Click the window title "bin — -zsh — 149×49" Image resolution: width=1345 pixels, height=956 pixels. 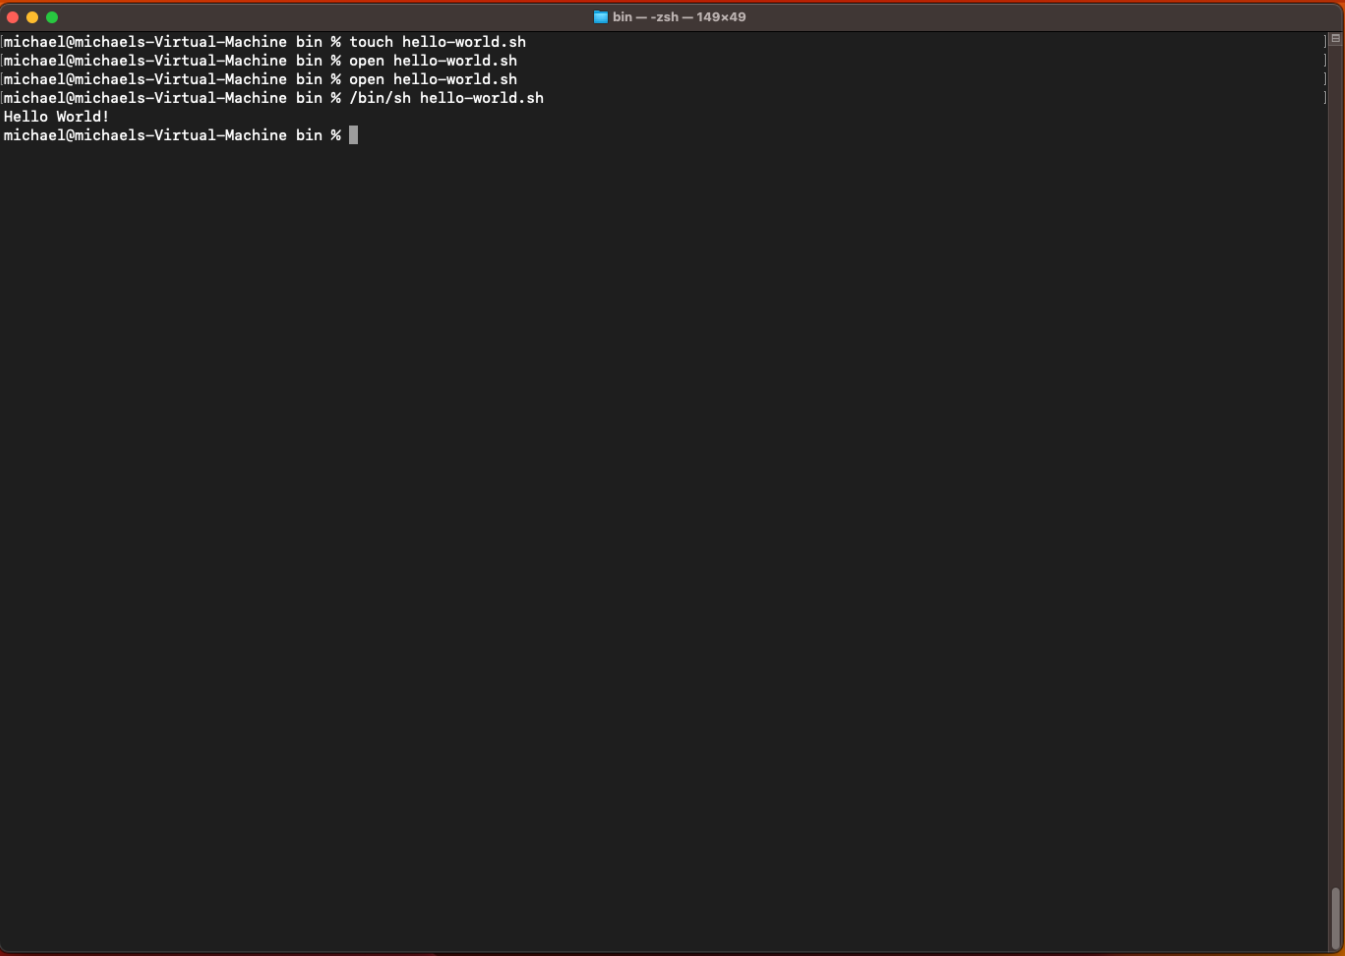click(679, 17)
